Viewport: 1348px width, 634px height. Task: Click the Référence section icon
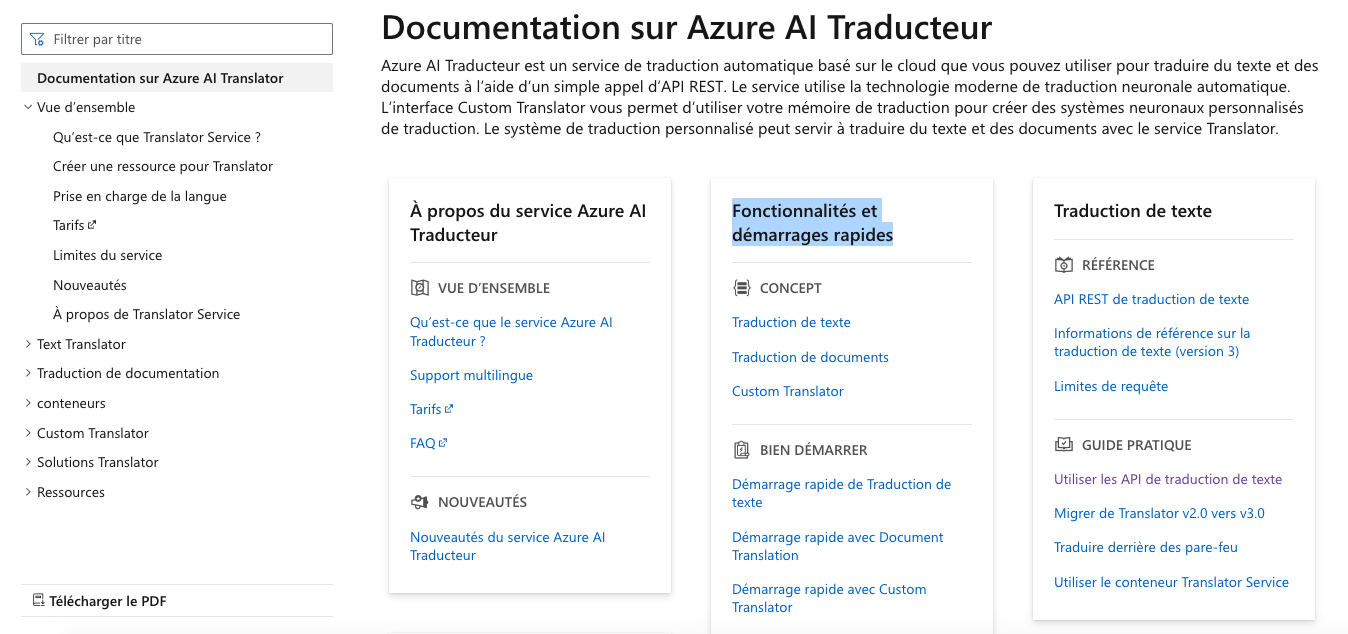[1064, 265]
